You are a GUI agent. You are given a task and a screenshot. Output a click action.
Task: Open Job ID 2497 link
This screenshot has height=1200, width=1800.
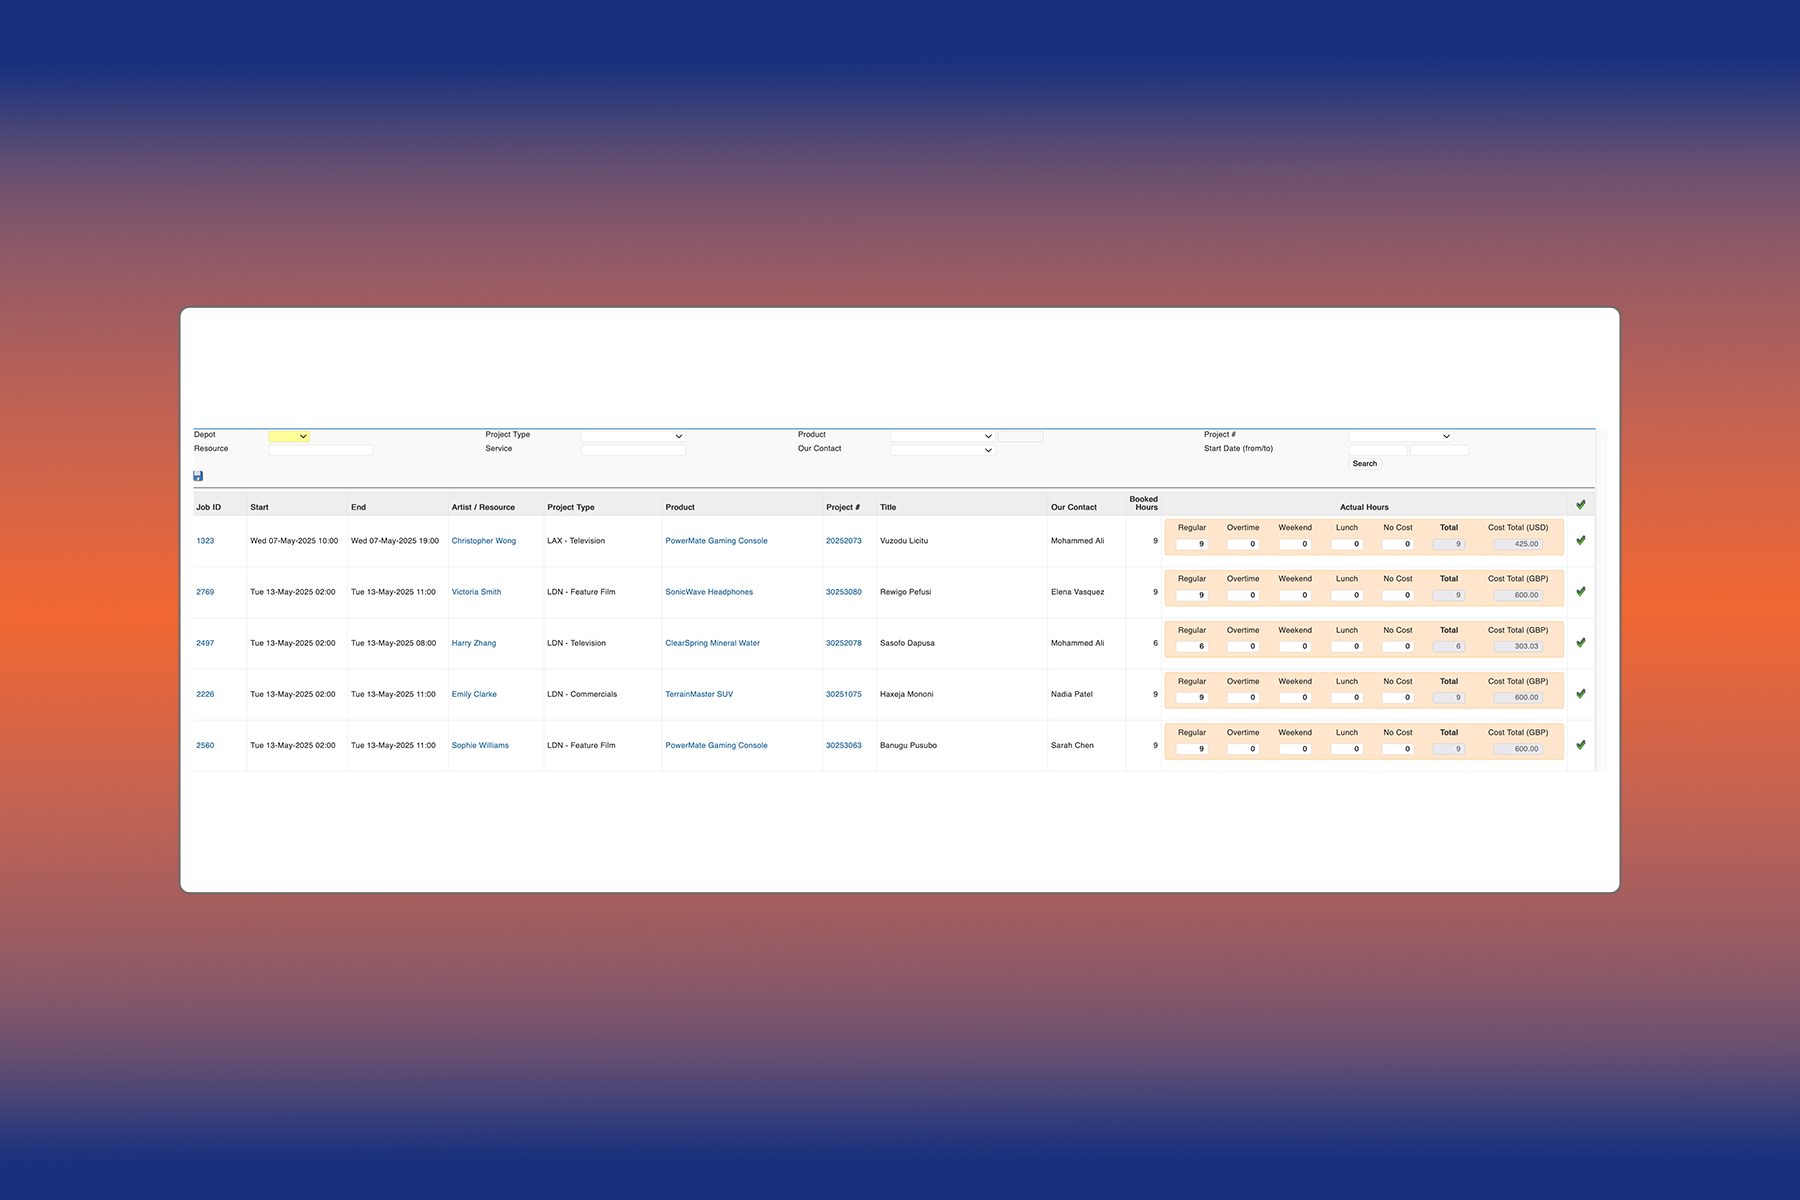(205, 643)
